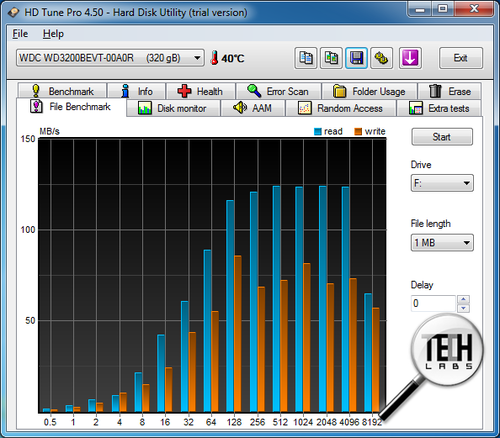Open the Drive F: dropdown
Screen dimensions: 500x438
pyautogui.click(x=442, y=183)
